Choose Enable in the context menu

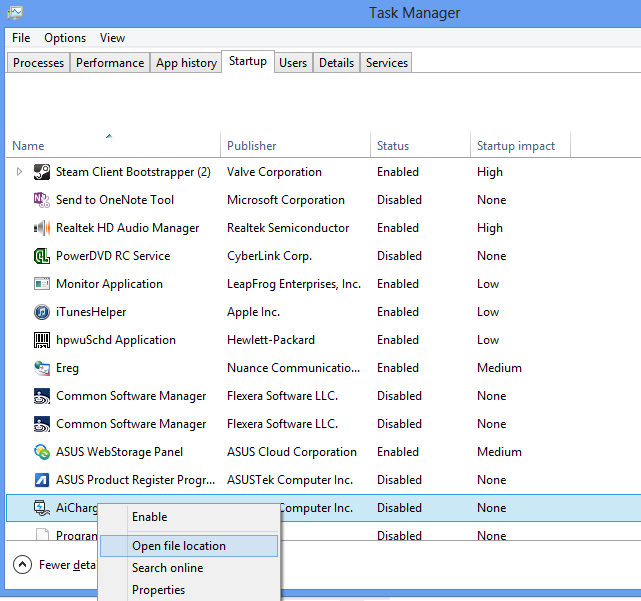tap(189, 517)
